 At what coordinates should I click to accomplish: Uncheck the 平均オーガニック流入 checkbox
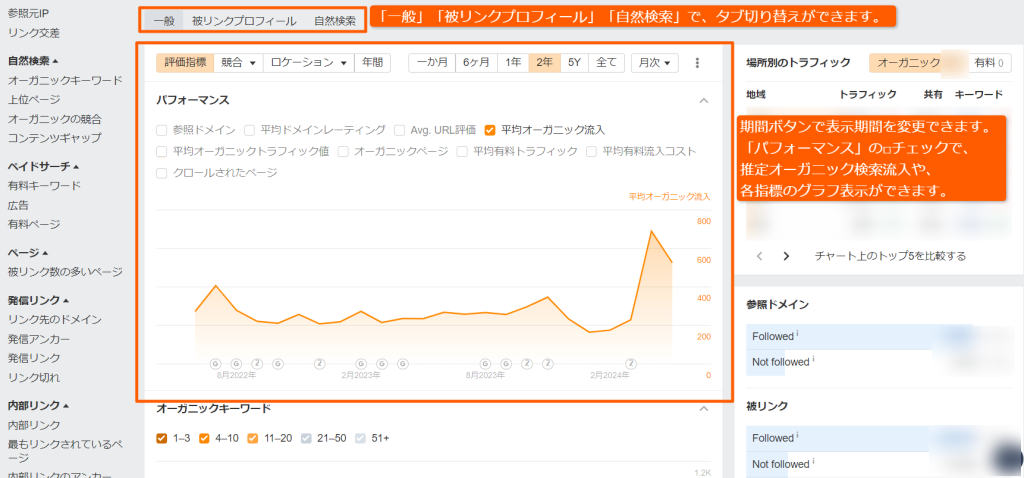click(490, 130)
